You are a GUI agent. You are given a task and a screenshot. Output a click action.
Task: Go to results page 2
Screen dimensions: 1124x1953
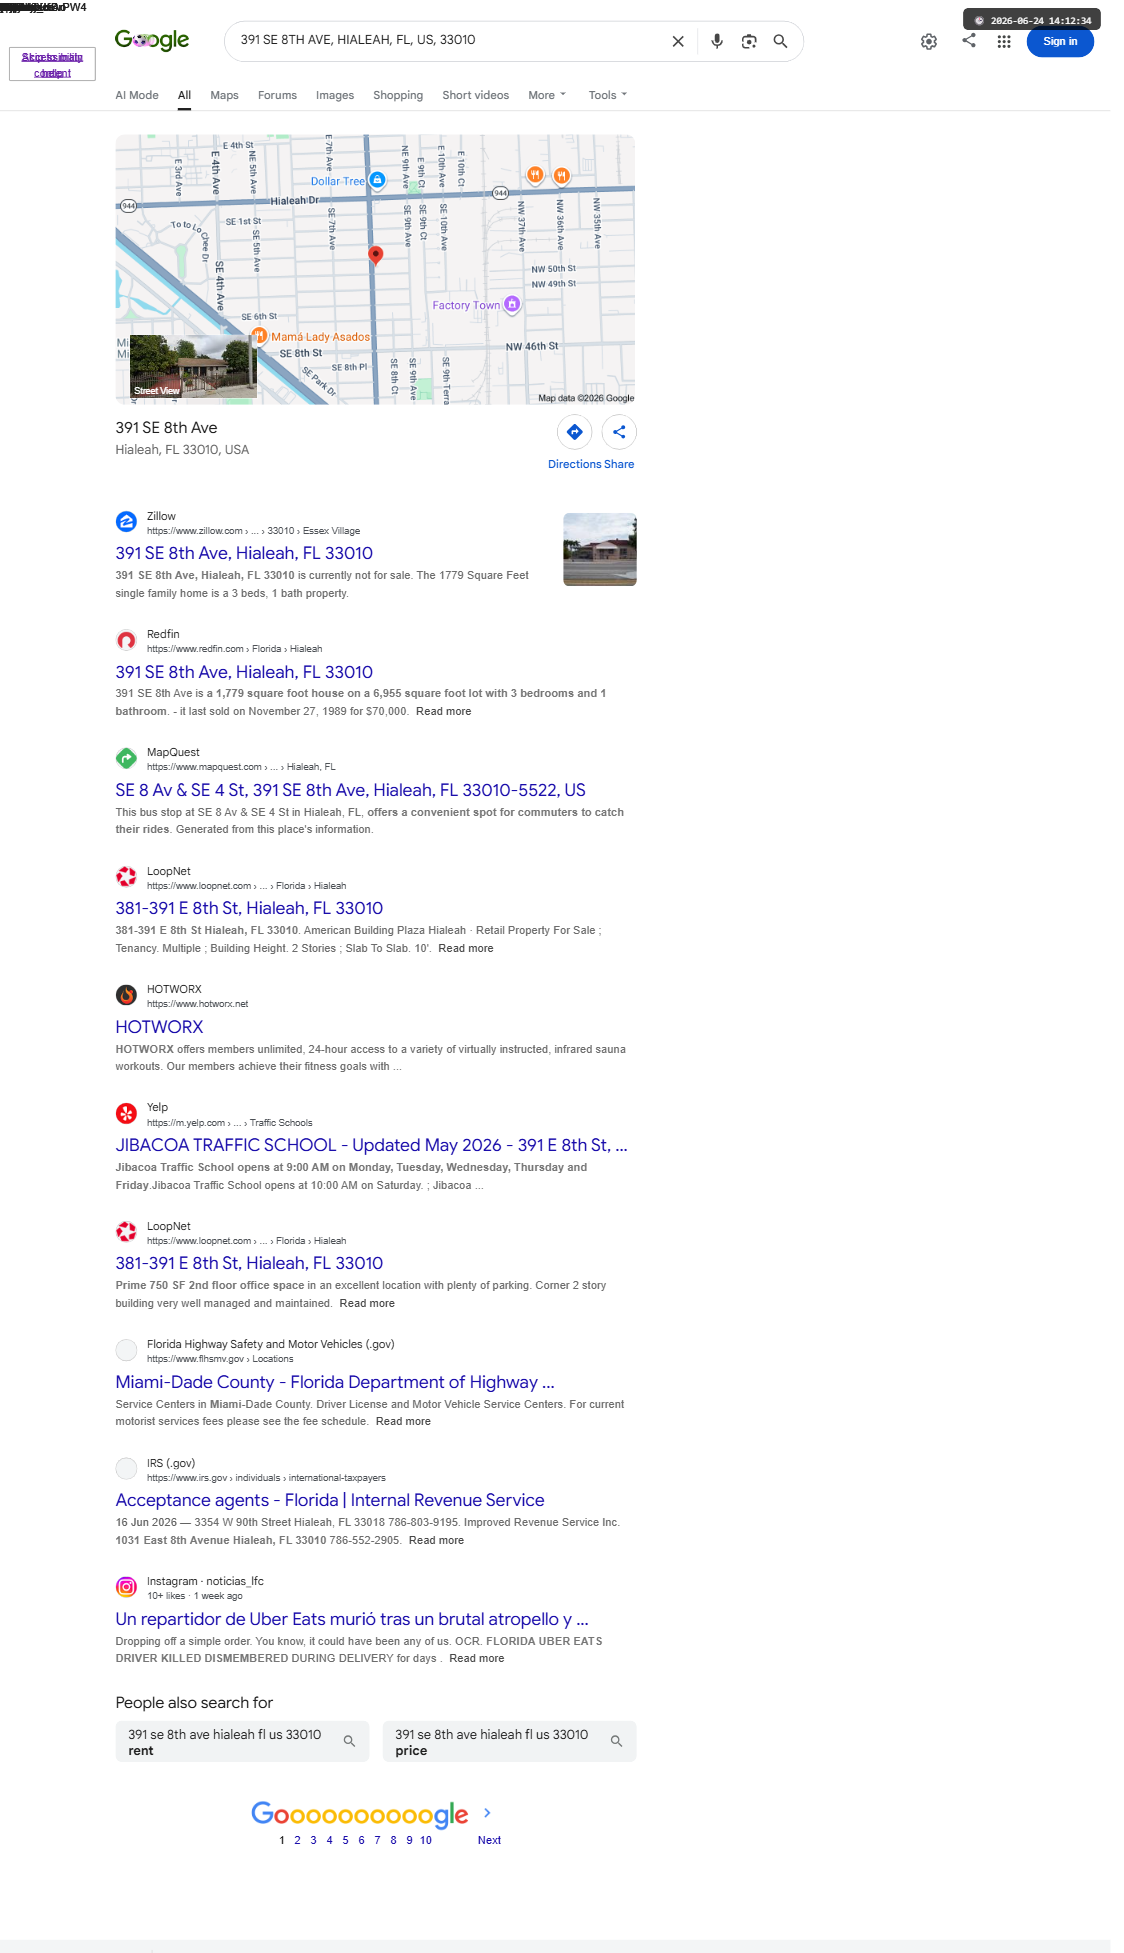coord(297,1840)
